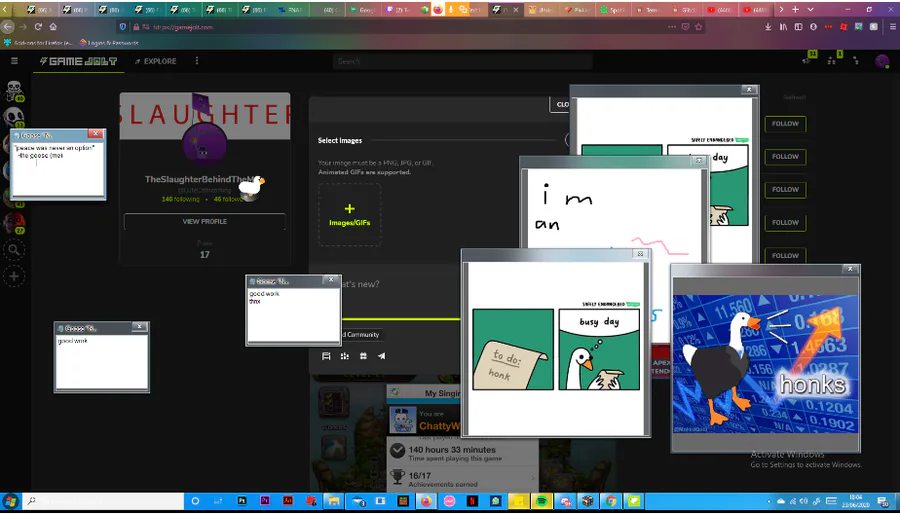
Task: Open File Explorer from the taskbar
Action: point(333,501)
